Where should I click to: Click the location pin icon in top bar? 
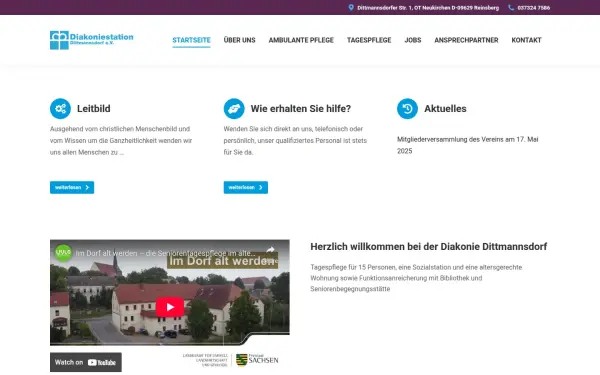[351, 8]
